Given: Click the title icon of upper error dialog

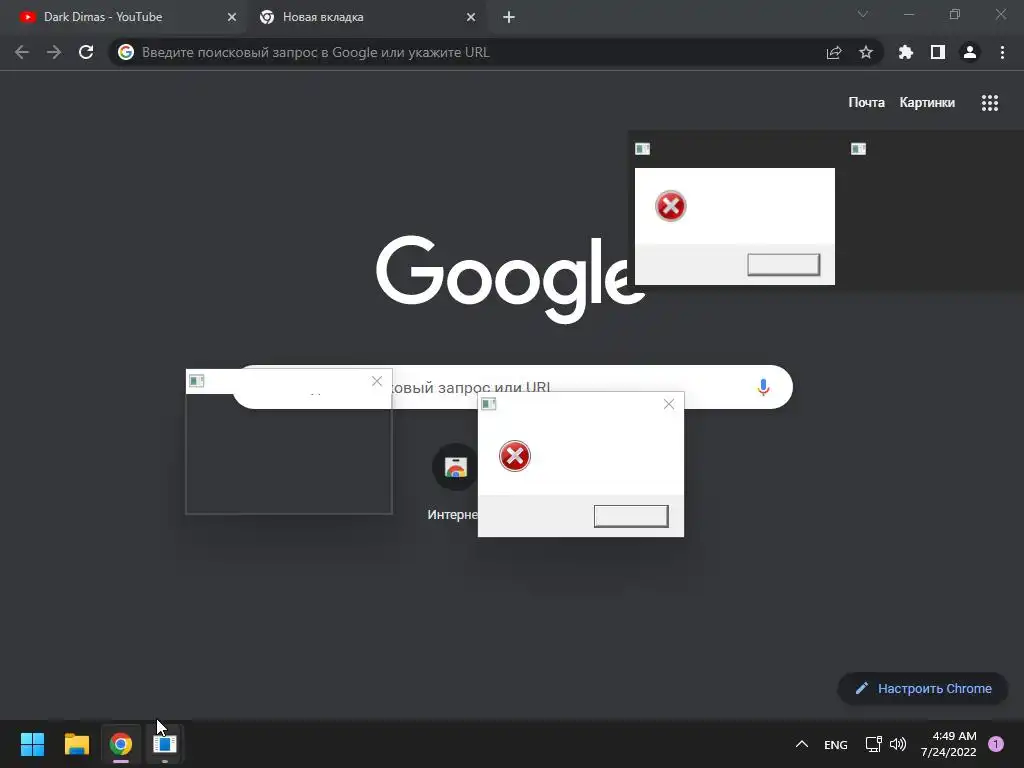Looking at the screenshot, I should pyautogui.click(x=643, y=149).
